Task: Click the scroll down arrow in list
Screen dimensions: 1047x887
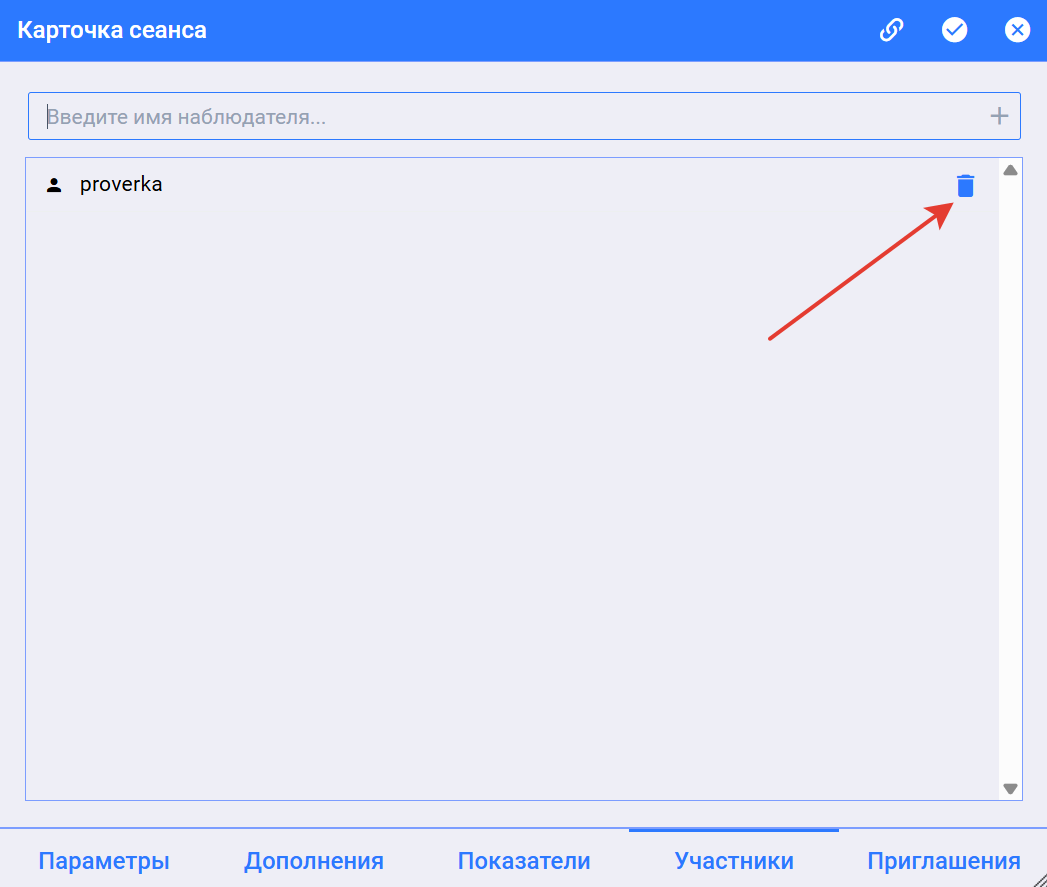Action: [x=1010, y=788]
